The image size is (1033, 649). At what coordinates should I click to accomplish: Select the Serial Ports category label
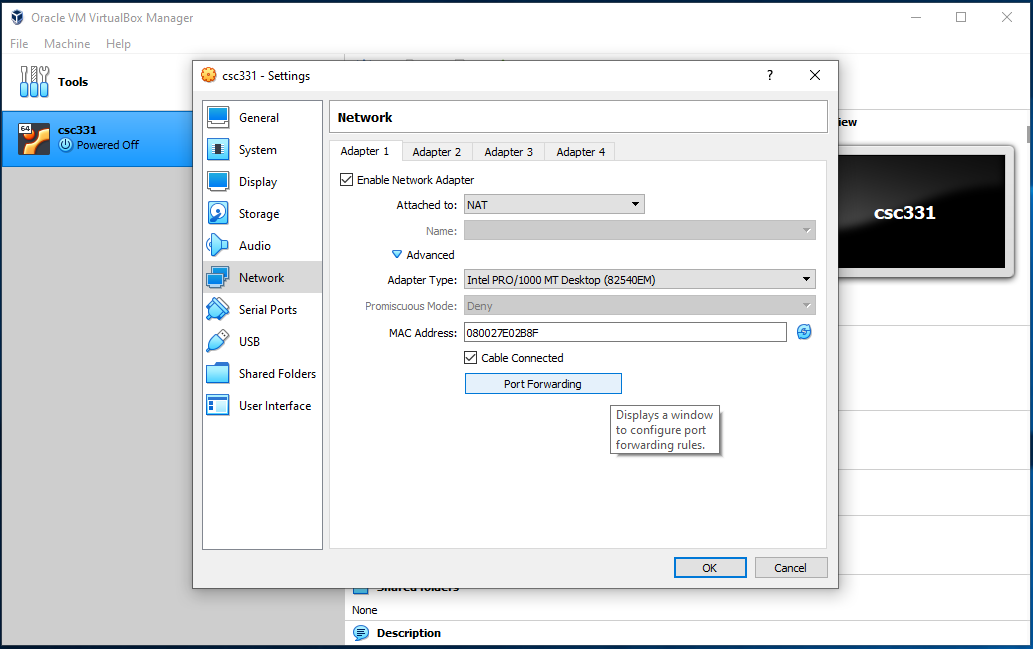point(267,309)
